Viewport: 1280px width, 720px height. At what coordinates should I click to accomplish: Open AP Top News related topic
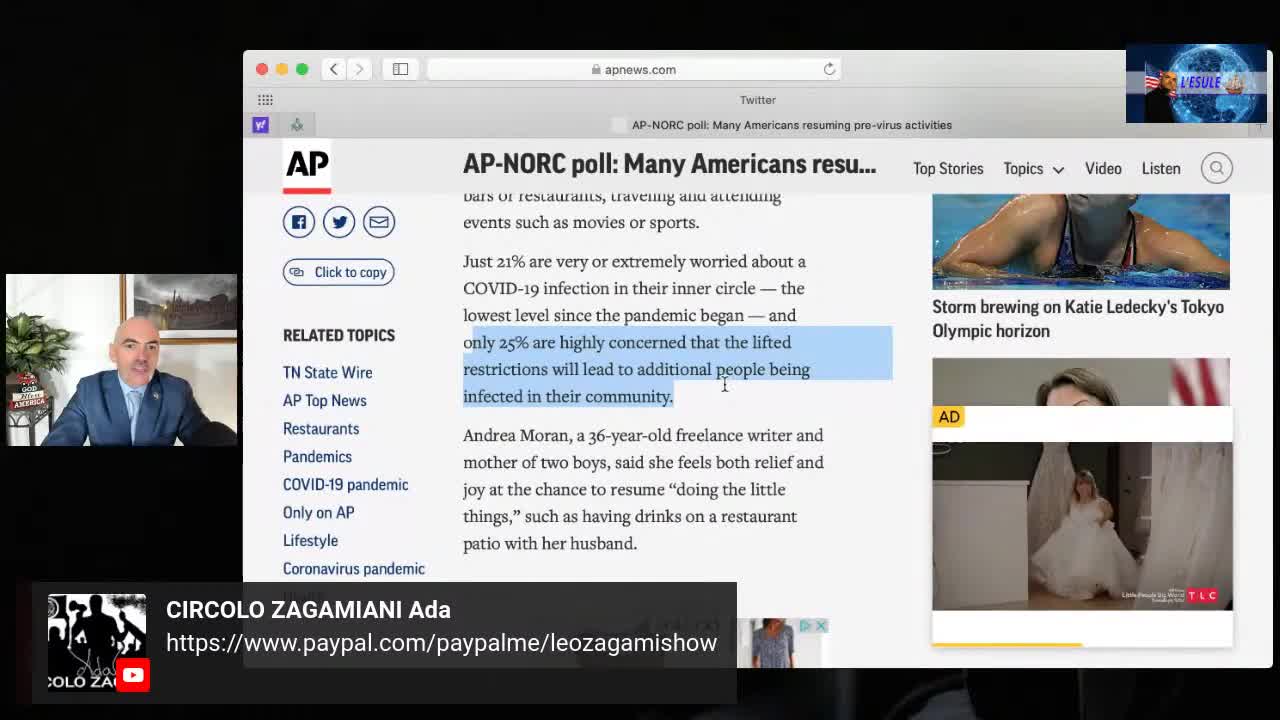pyautogui.click(x=324, y=400)
